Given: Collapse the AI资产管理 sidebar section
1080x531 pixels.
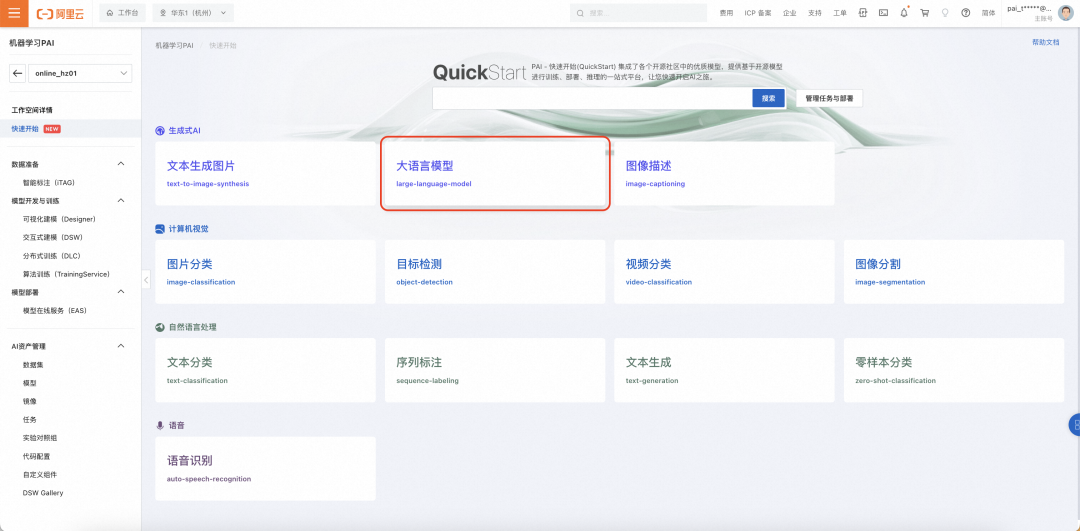Looking at the screenshot, I should click(x=121, y=346).
